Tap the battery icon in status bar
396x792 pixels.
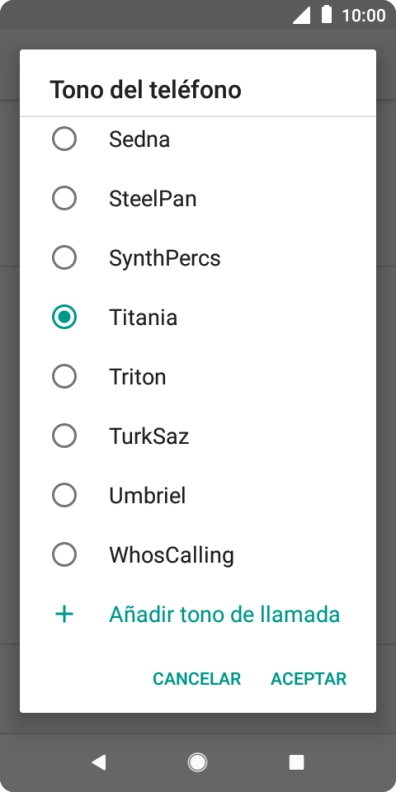click(x=327, y=15)
